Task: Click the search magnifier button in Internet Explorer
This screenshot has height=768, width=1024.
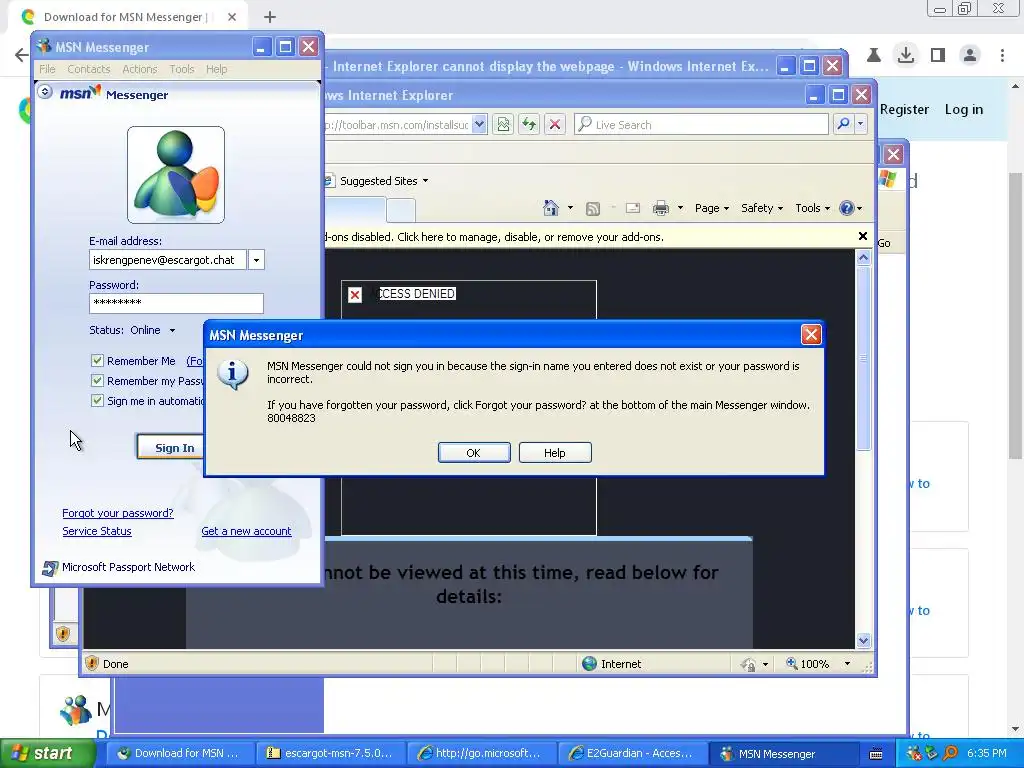Action: (x=843, y=124)
